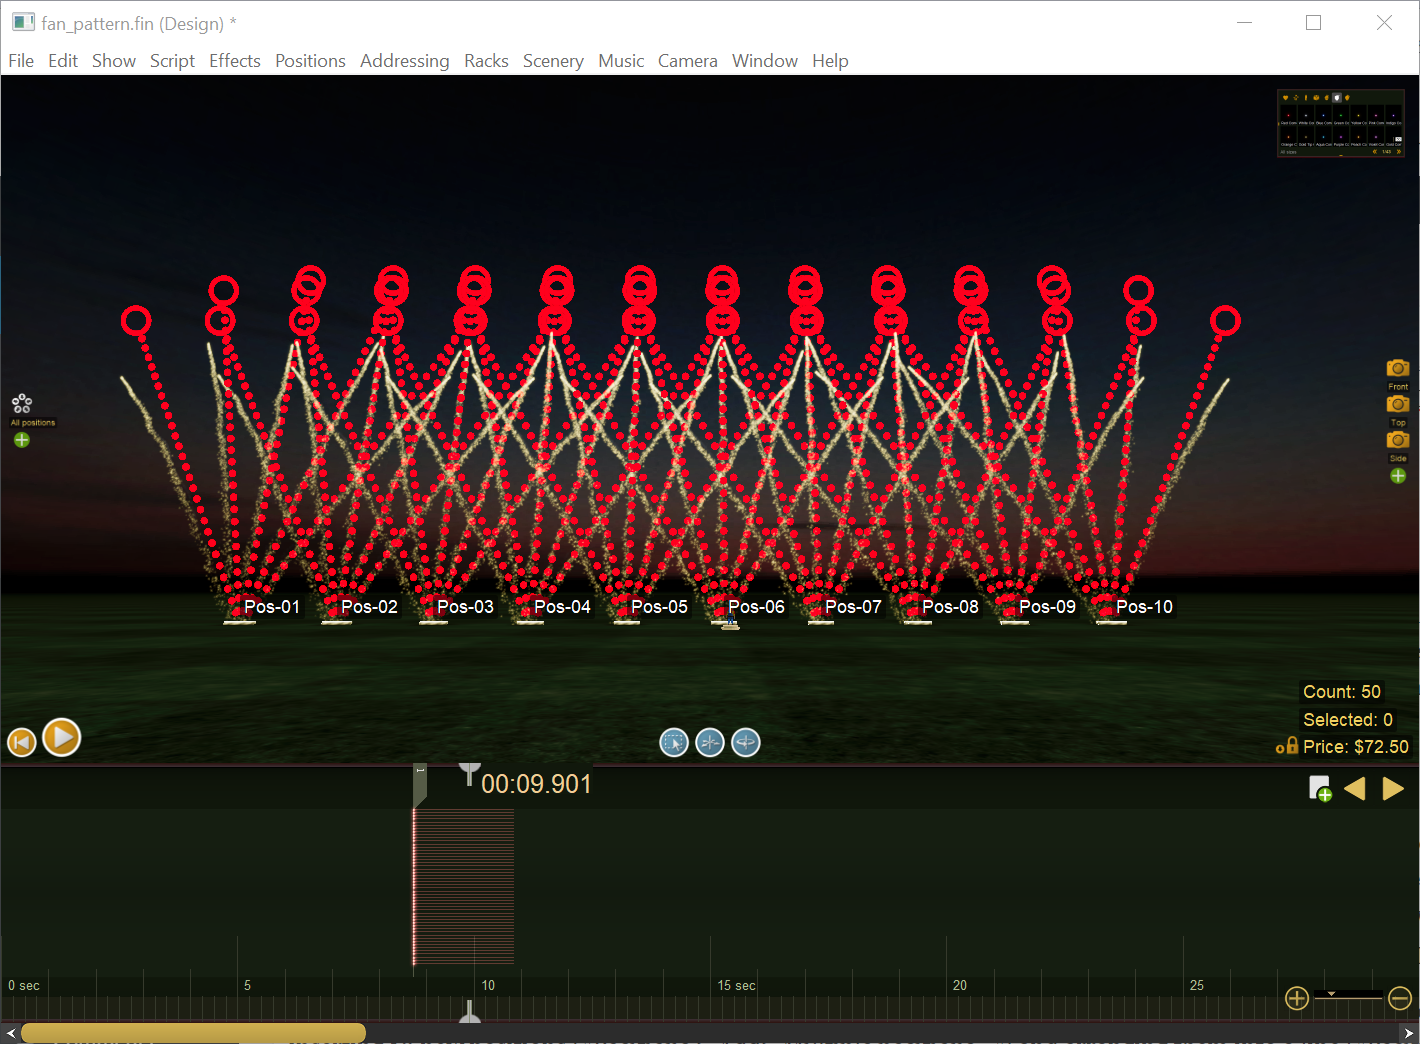
Task: Jump to the next event with the right arrow
Action: [x=1393, y=789]
